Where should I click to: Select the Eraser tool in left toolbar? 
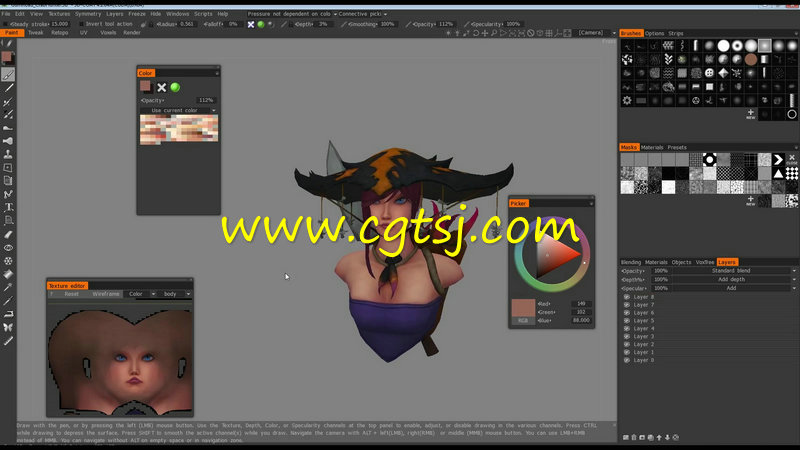point(8,234)
